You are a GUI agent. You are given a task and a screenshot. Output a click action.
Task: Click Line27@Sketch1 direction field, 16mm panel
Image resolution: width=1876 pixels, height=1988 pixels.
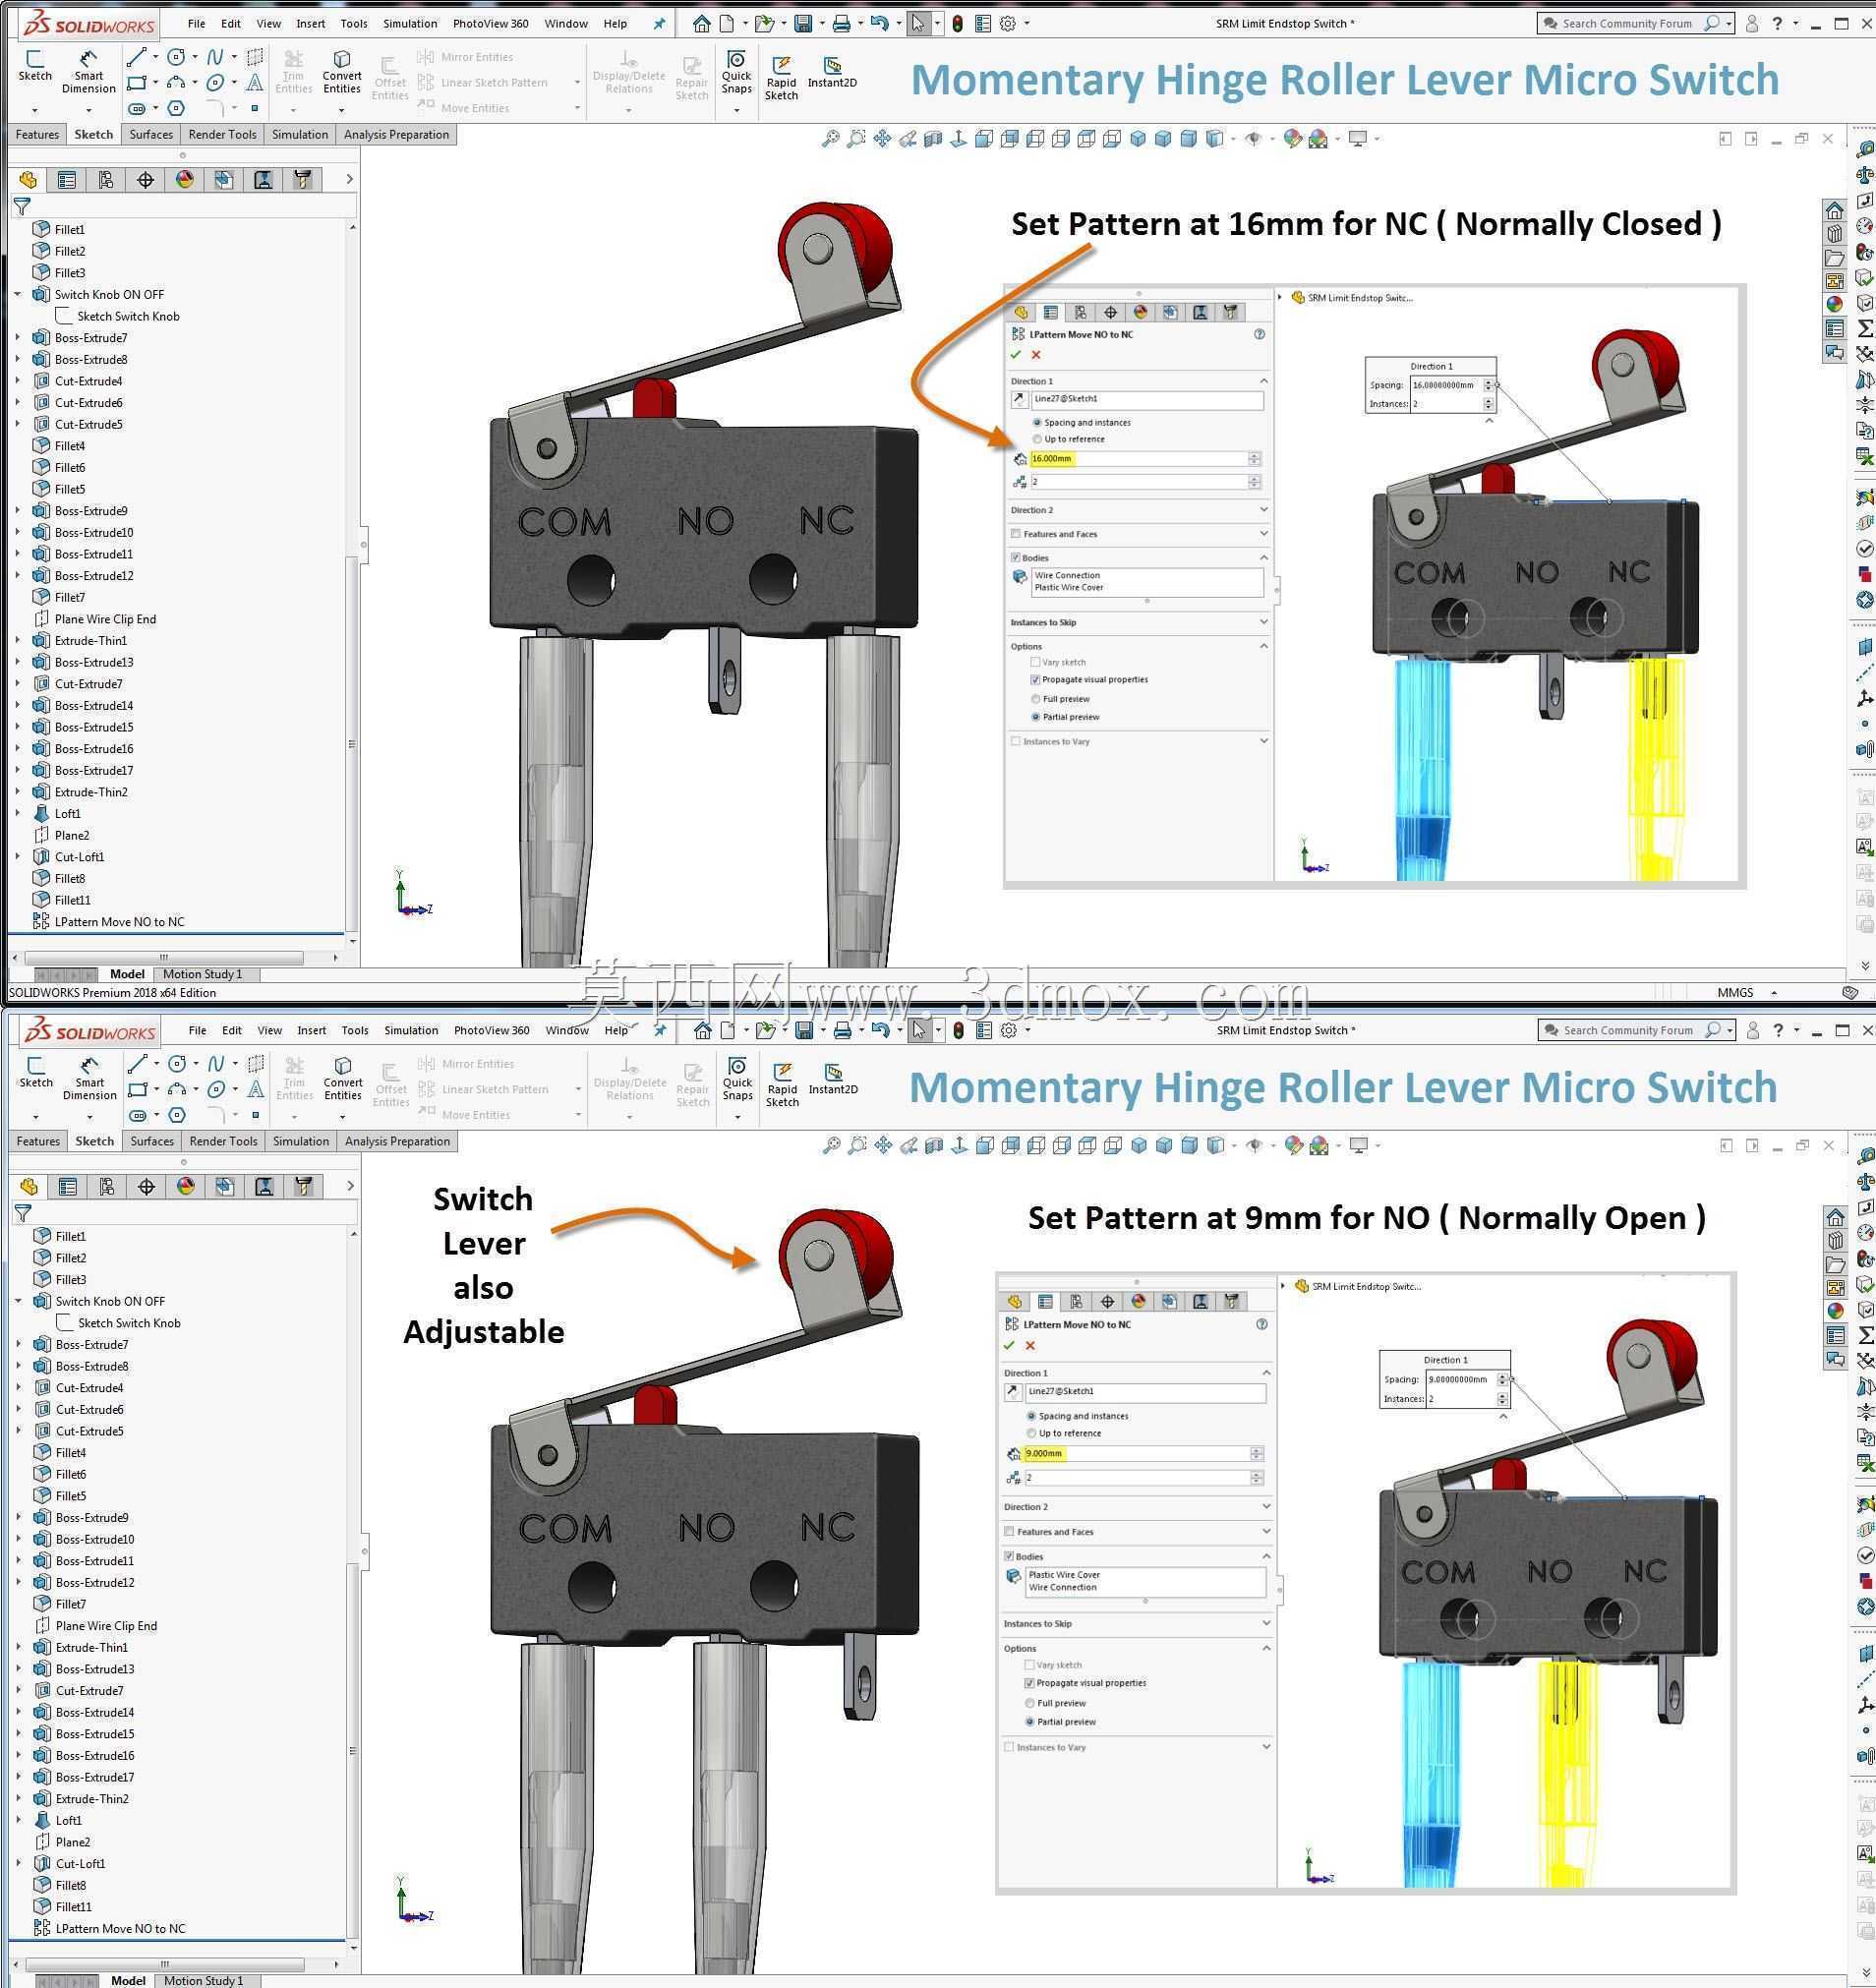pos(1146,400)
